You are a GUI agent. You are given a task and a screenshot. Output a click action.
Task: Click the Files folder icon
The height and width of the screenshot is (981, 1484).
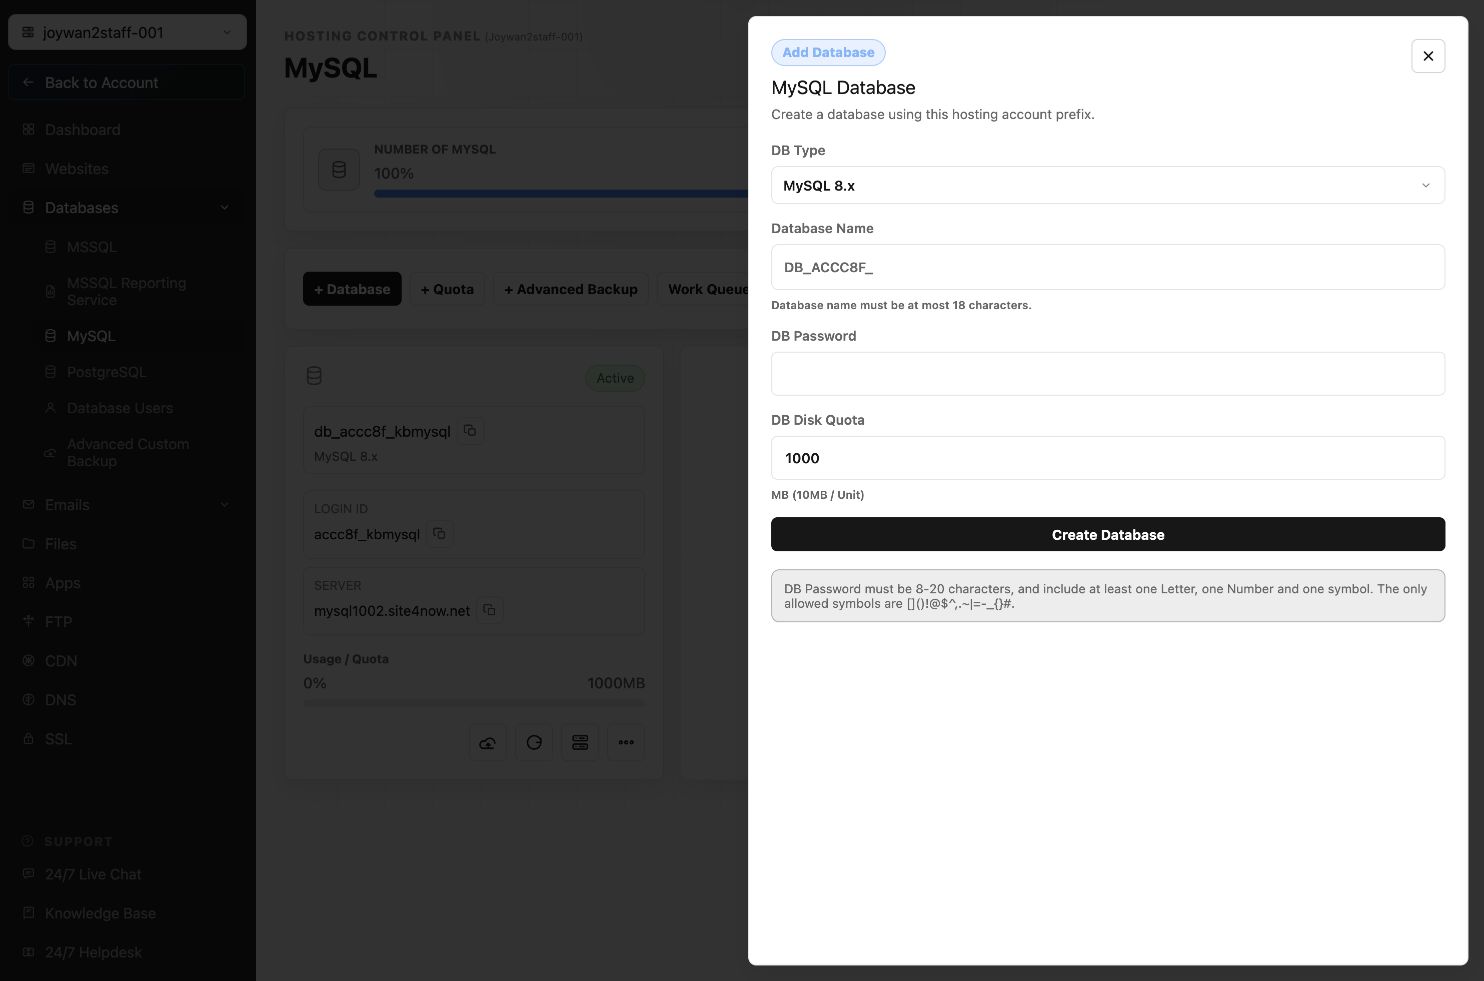(28, 544)
